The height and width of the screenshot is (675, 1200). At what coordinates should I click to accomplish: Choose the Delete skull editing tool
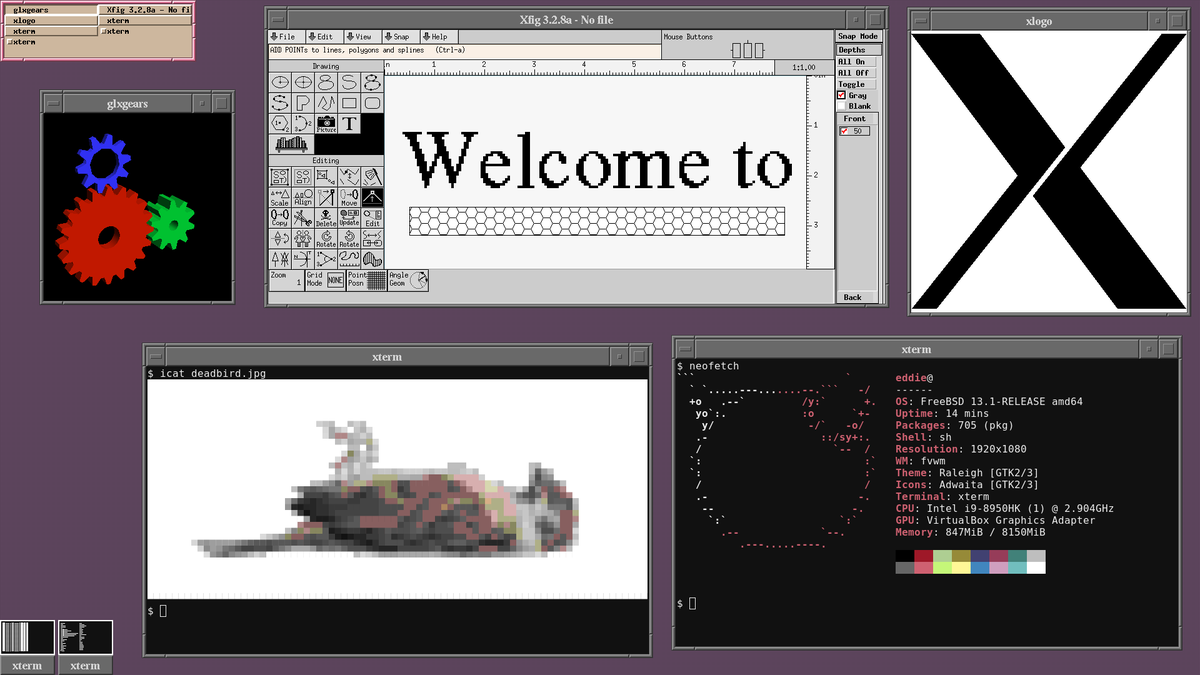(x=326, y=218)
